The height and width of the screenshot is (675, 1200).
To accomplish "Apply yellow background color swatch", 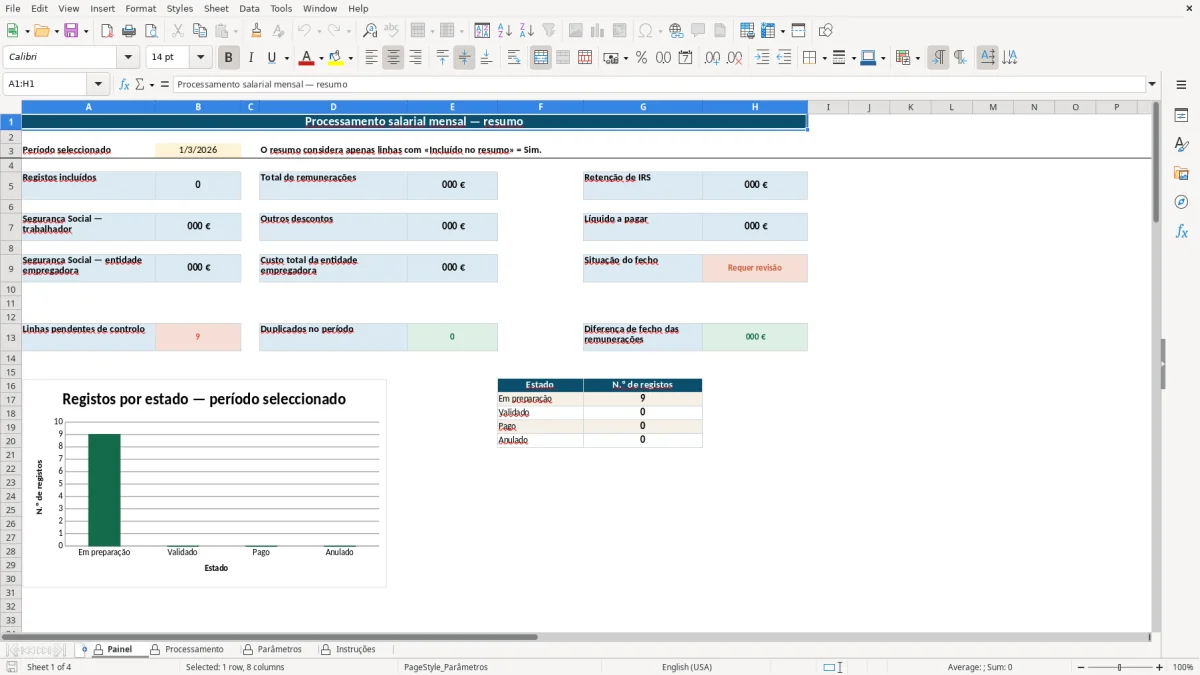I will (337, 58).
